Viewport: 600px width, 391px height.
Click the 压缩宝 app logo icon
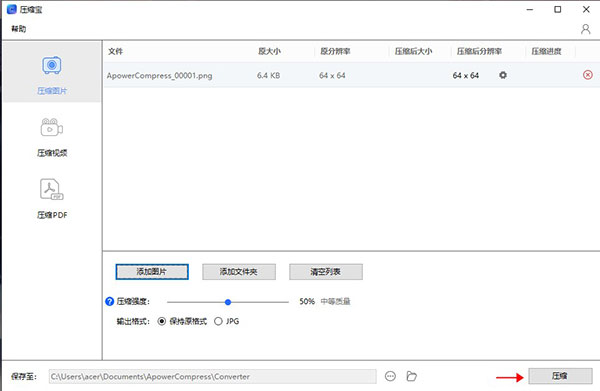(12, 9)
